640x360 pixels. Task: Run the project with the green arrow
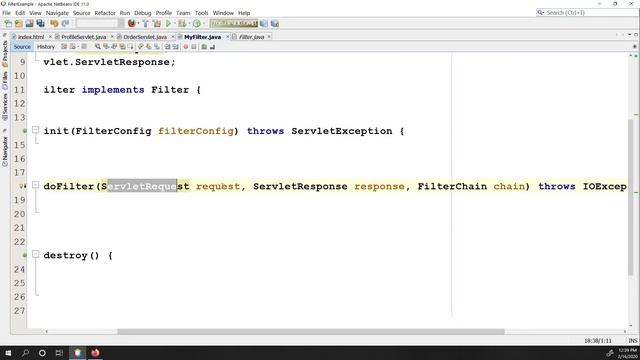[168, 24]
